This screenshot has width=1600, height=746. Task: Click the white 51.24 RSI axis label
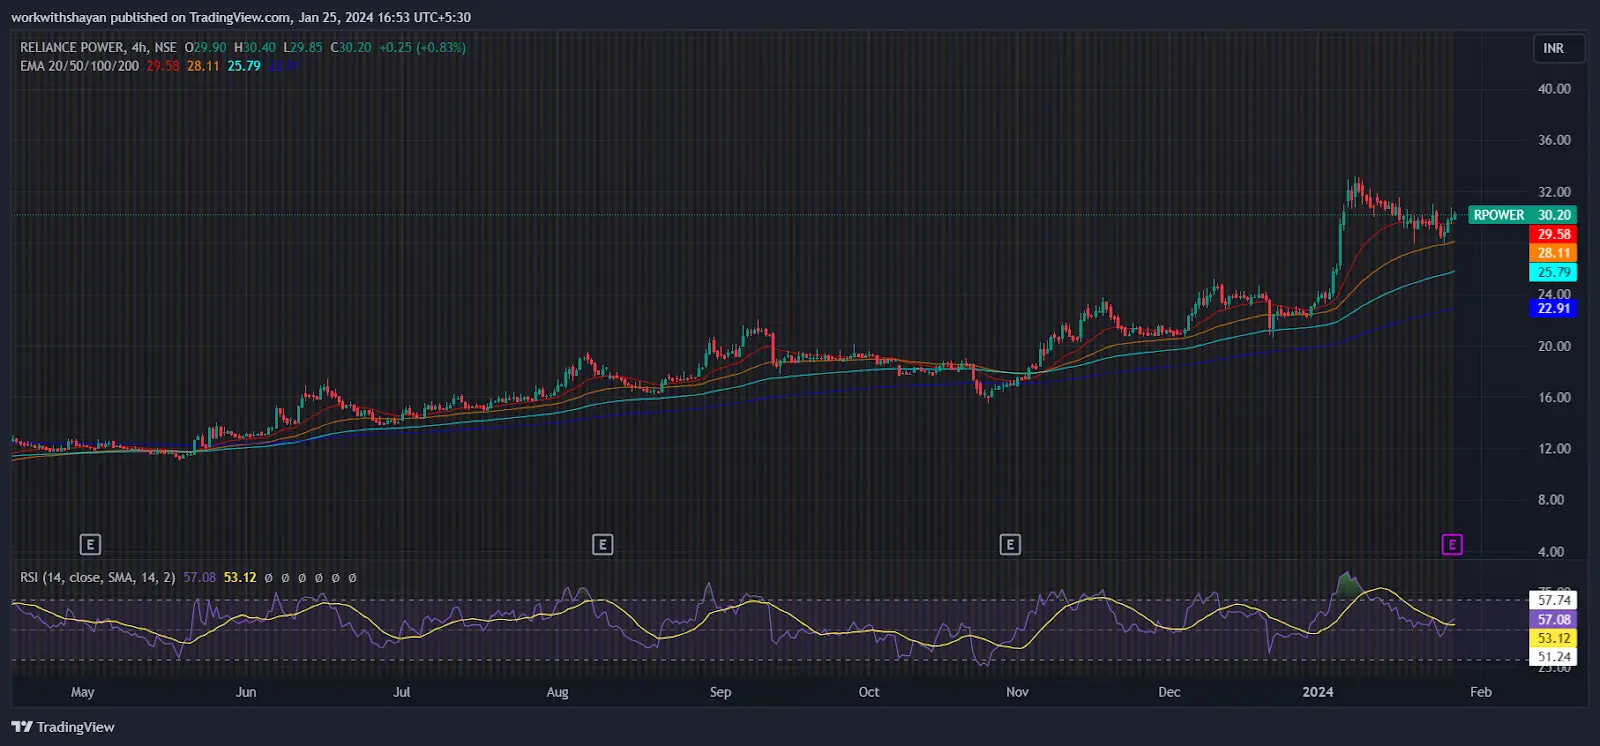[x=1553, y=657]
